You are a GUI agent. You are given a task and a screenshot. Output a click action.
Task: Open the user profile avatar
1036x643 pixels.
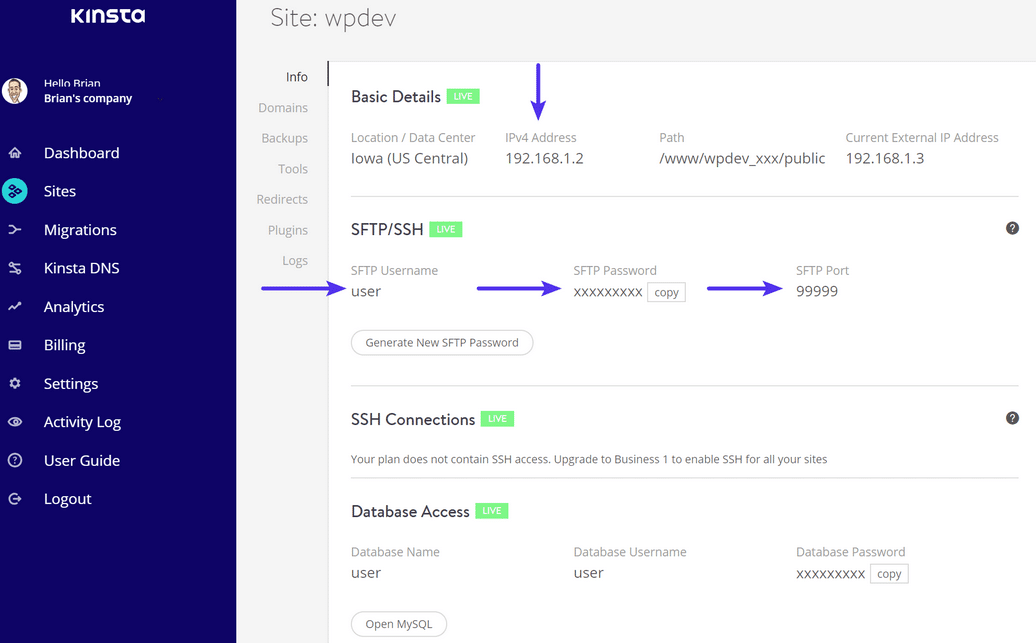tap(15, 91)
